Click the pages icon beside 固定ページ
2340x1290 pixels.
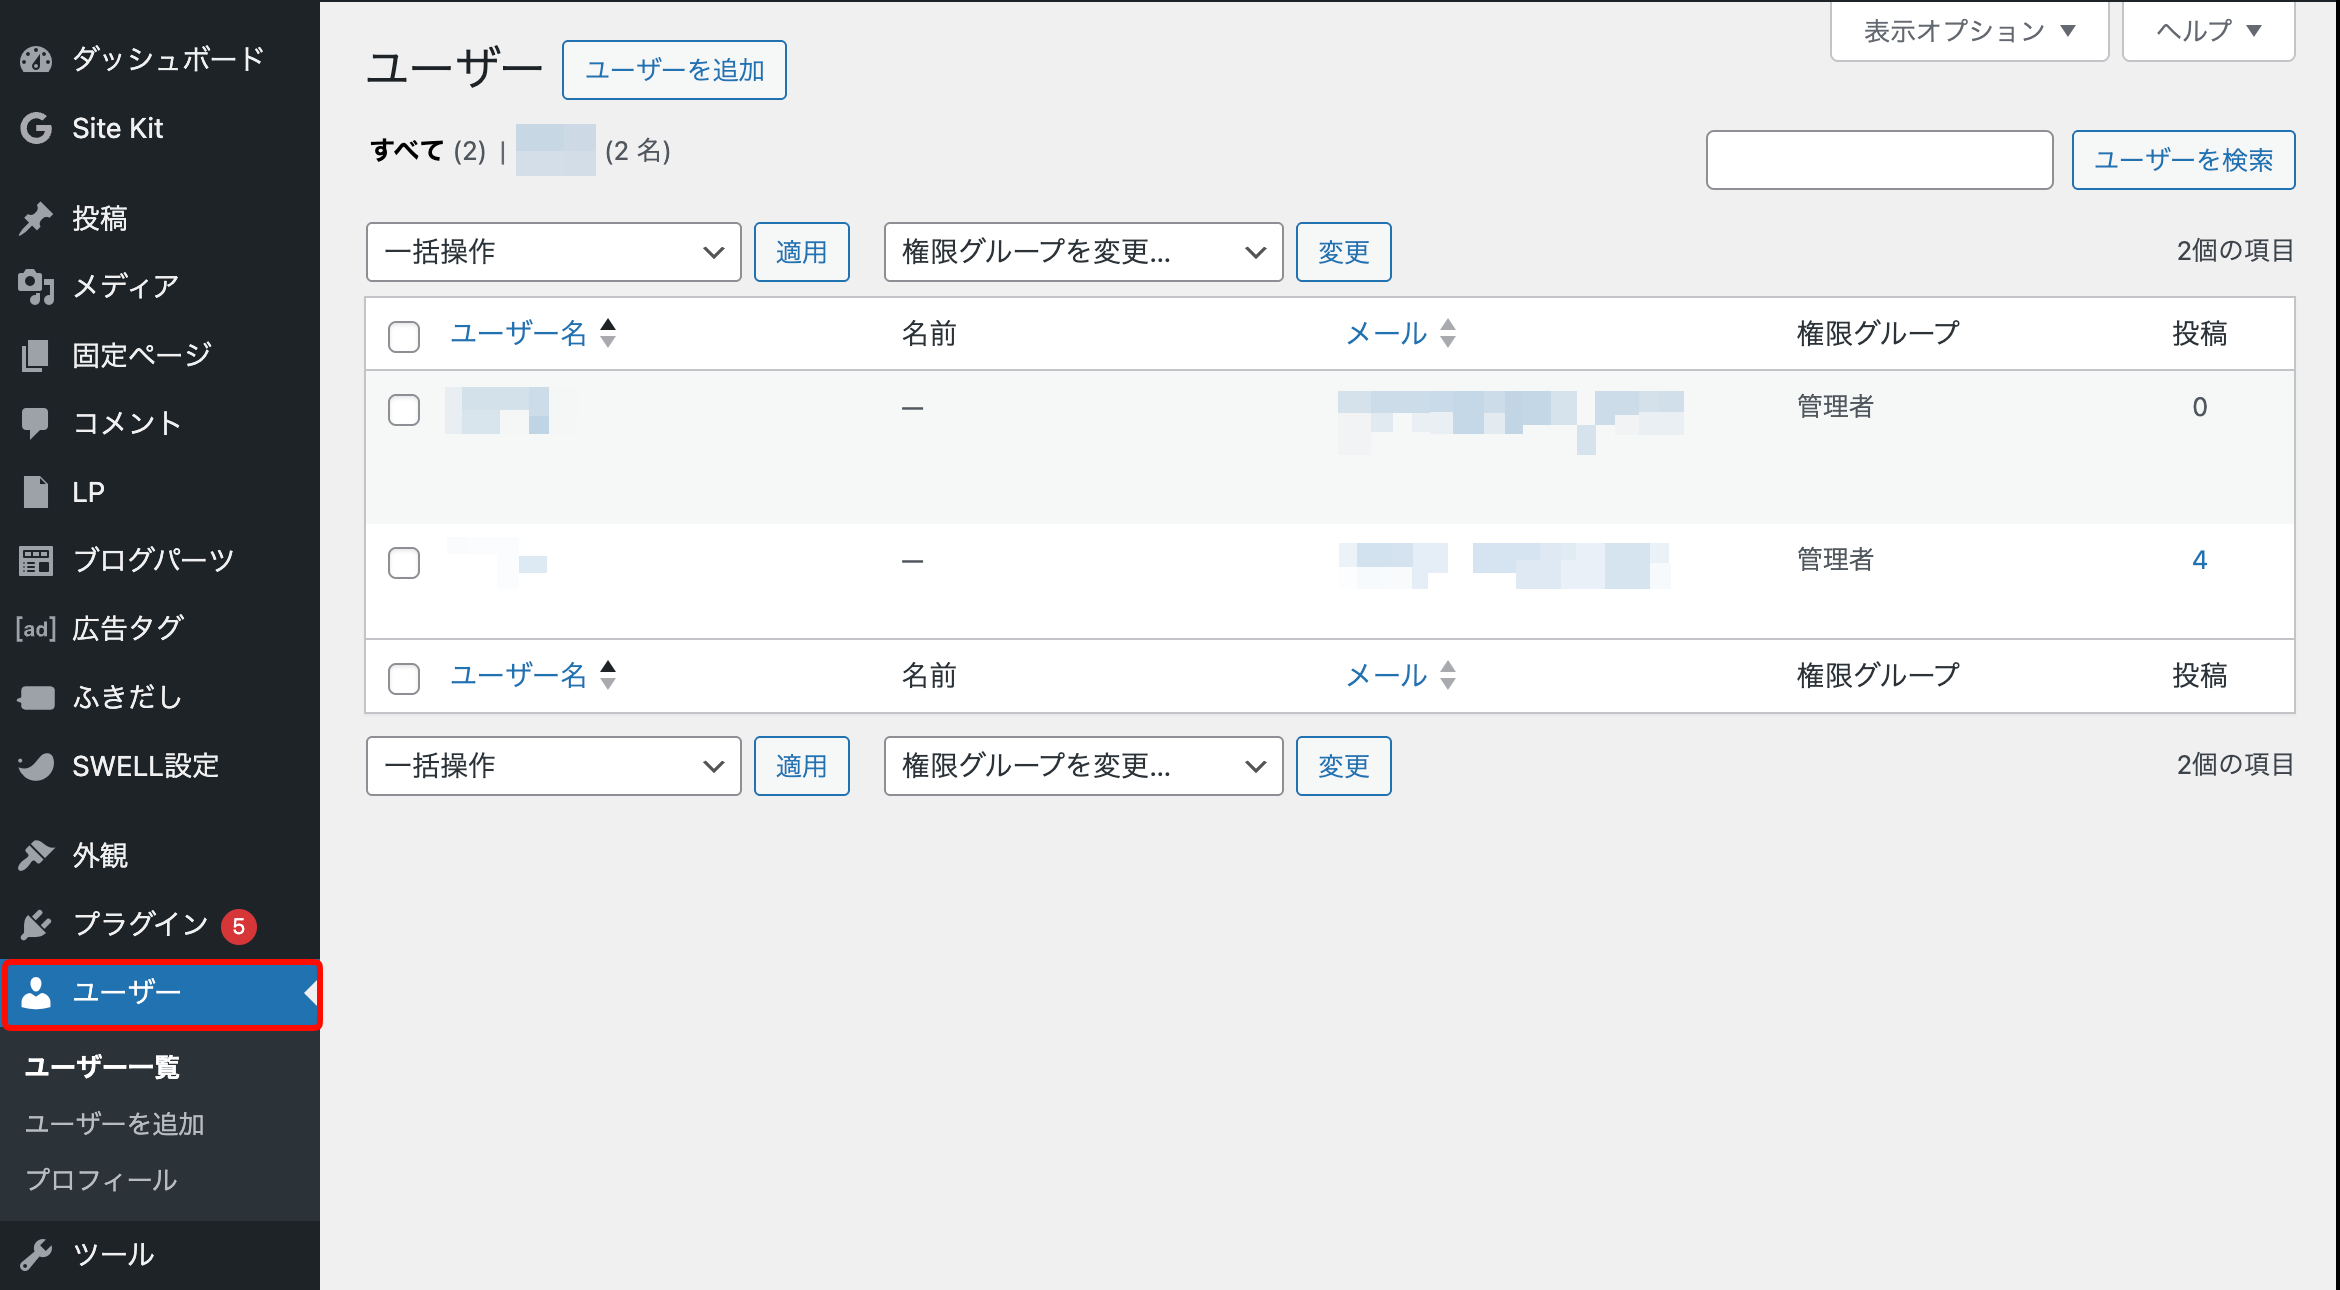click(x=36, y=355)
